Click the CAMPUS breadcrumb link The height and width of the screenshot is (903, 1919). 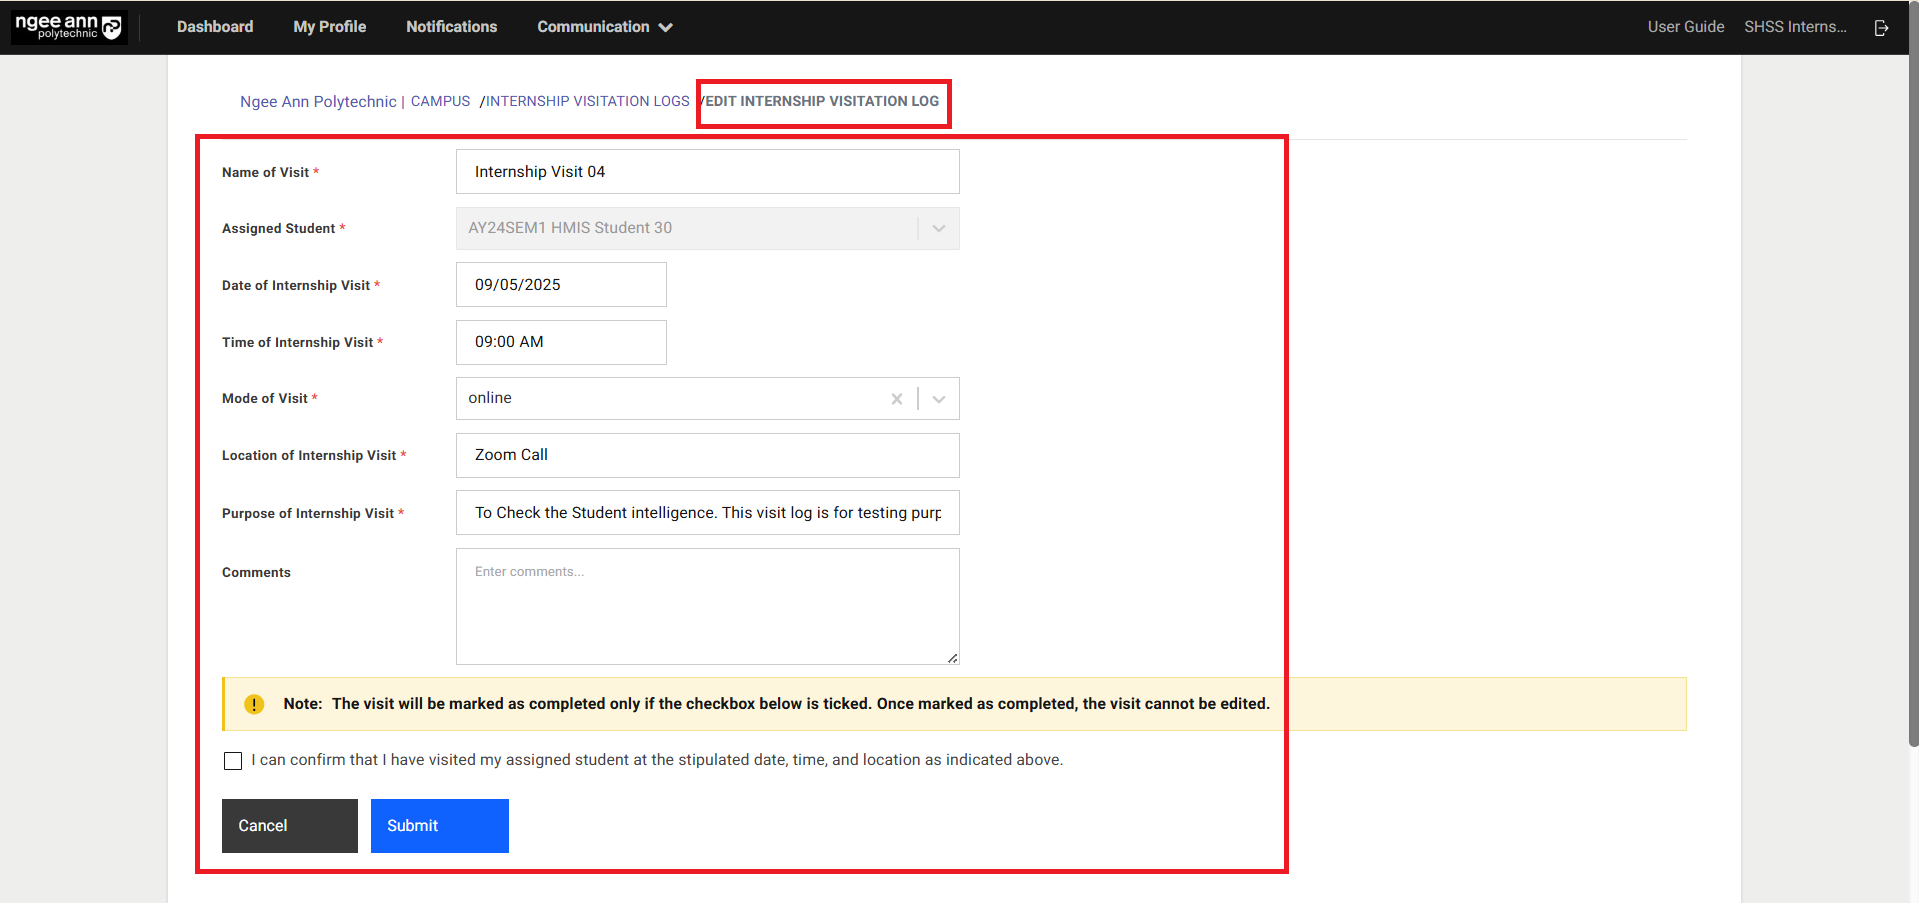tap(440, 101)
